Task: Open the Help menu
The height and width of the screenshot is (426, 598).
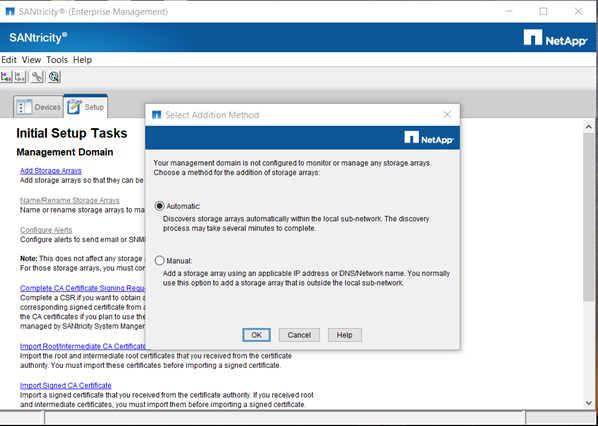Action: pyautogui.click(x=82, y=60)
